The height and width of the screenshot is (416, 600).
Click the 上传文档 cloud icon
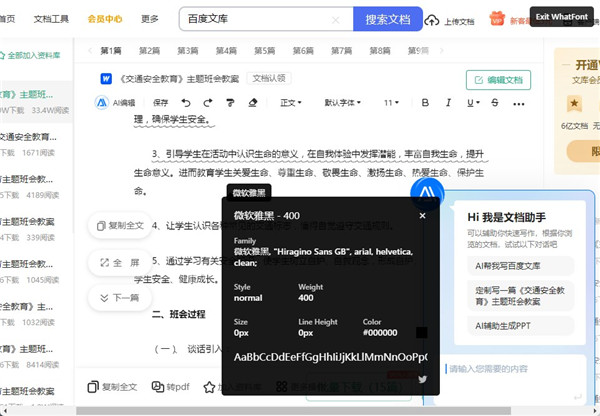(x=432, y=20)
